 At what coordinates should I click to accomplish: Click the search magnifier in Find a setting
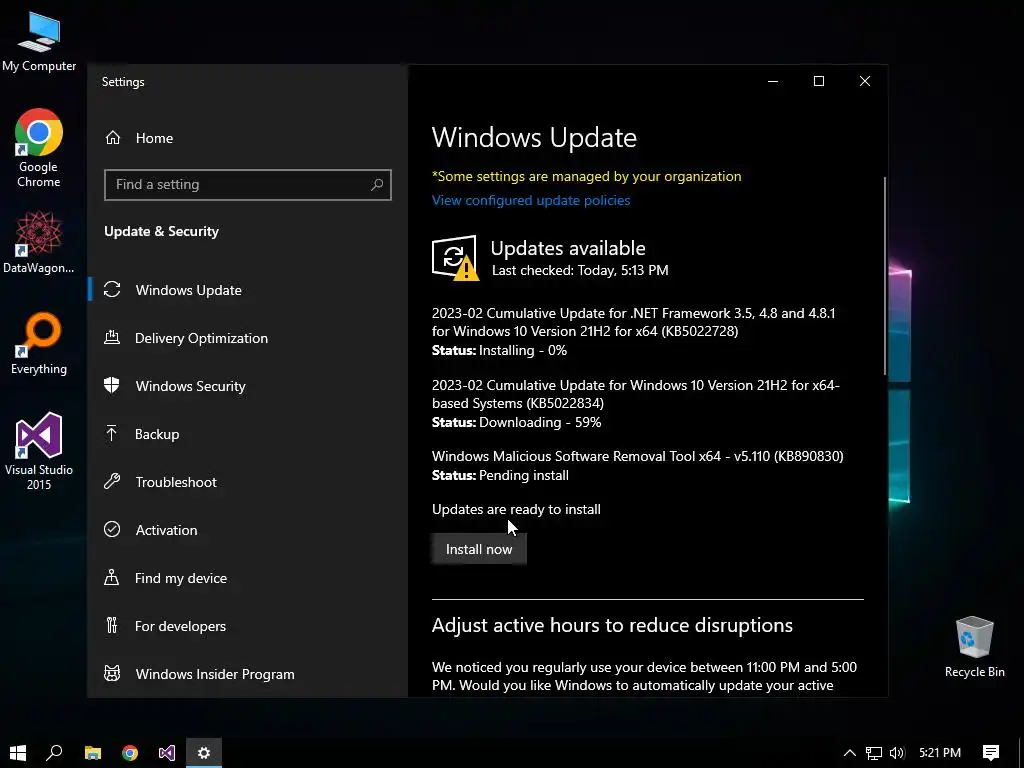point(377,185)
